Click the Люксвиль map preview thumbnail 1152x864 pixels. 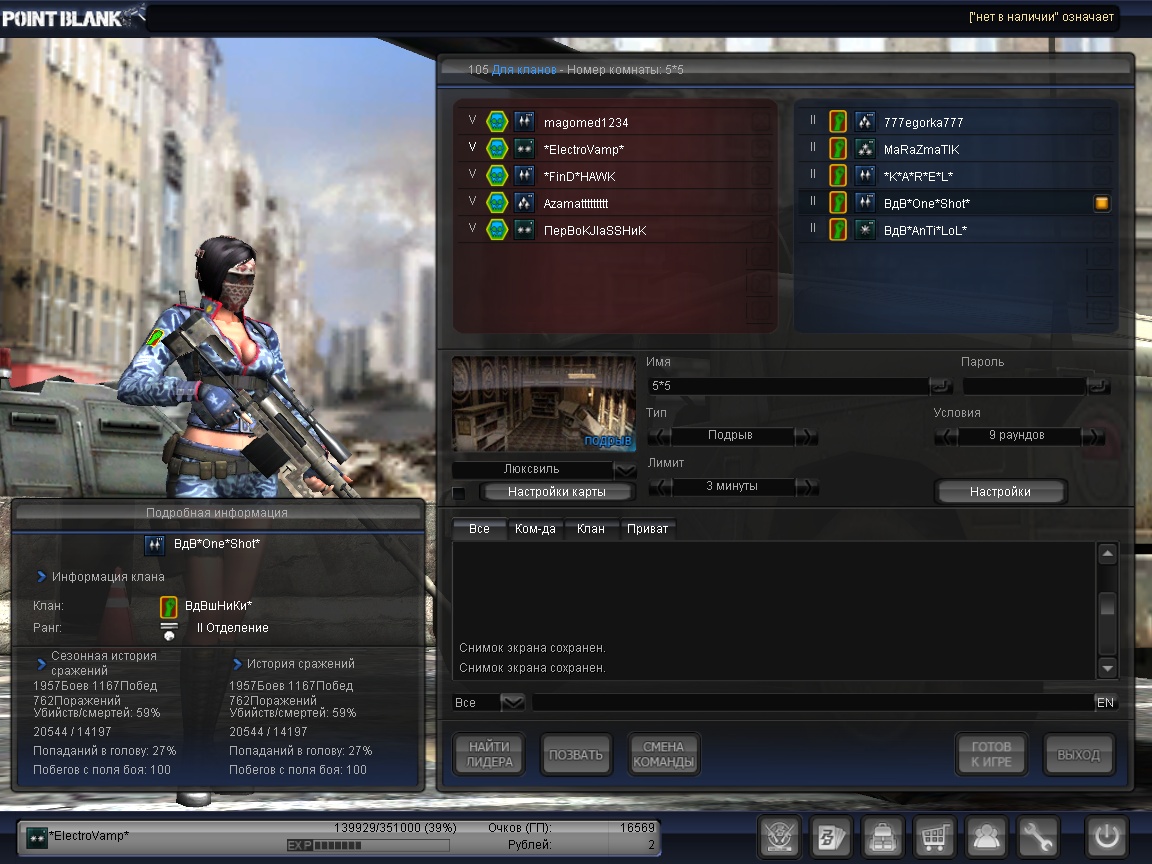(544, 404)
